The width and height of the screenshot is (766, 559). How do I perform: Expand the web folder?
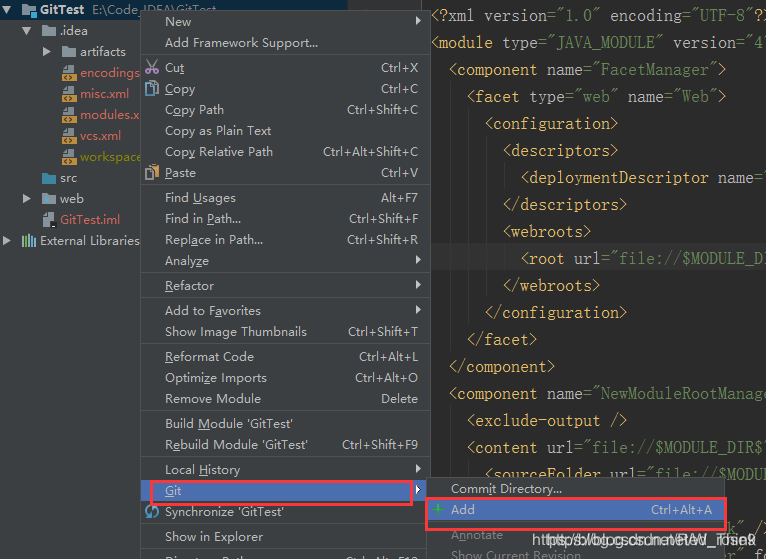pyautogui.click(x=26, y=199)
